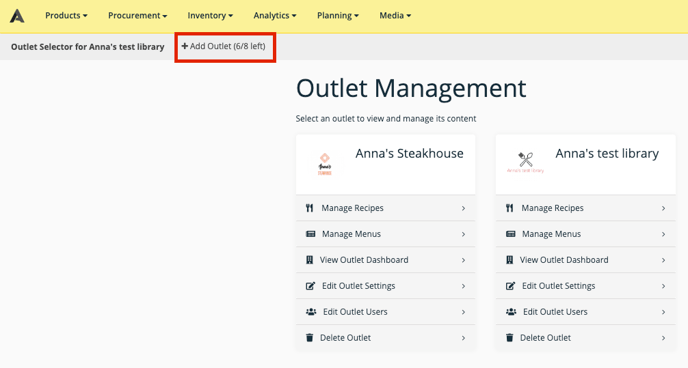Open Edit Outlet Settings for Anna's test library

pos(586,286)
